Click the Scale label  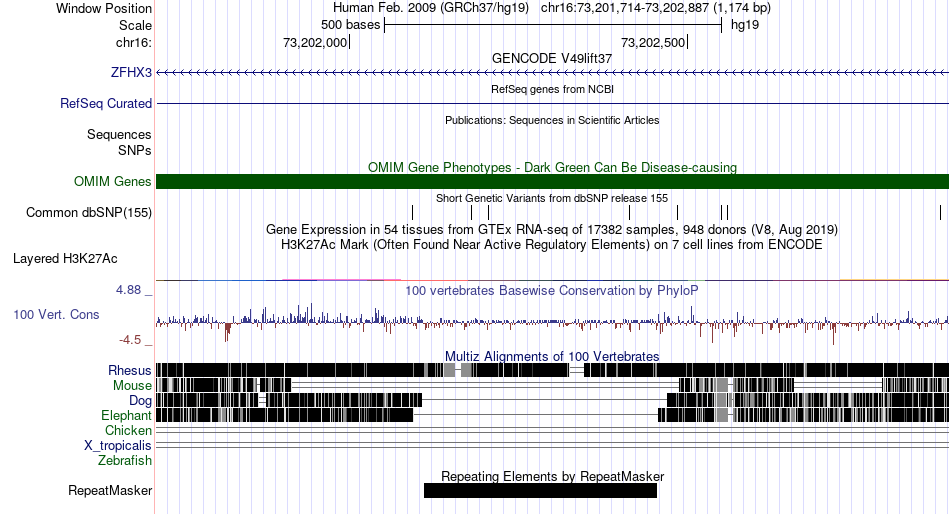tap(135, 25)
